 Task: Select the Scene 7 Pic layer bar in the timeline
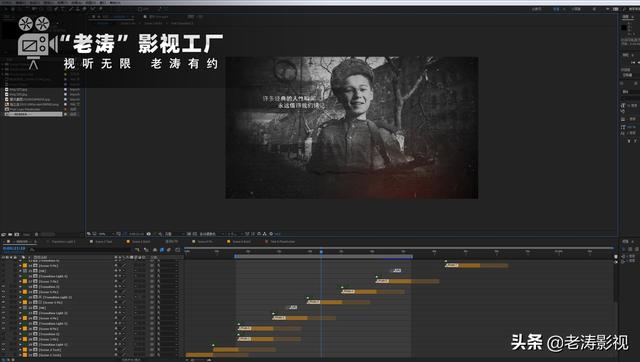coord(407,281)
